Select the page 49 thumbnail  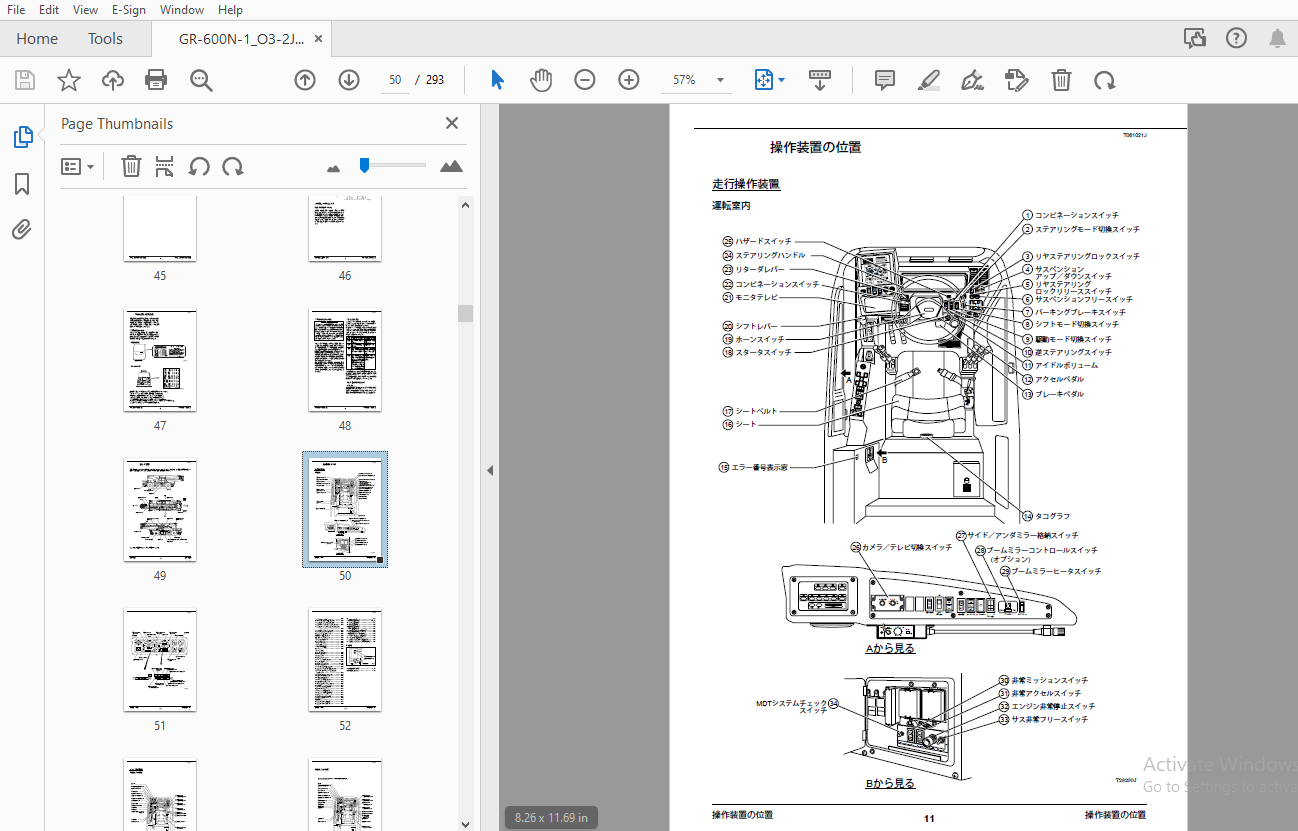point(160,510)
